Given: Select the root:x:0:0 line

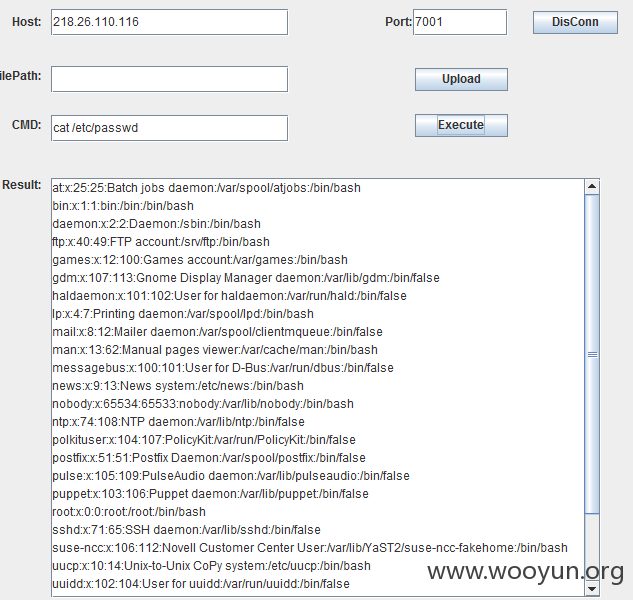Looking at the screenshot, I should [129, 512].
